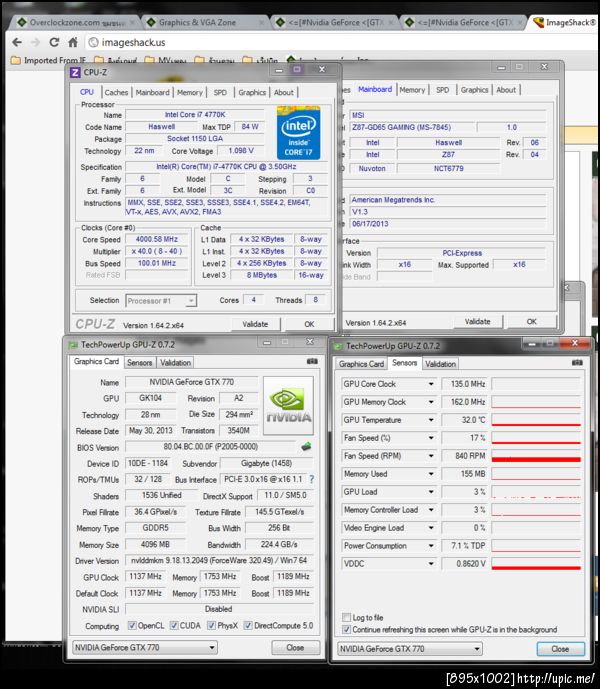The width and height of the screenshot is (600, 689).
Task: Click the screenshot camera icon in left GPU-Z window
Action: (x=312, y=361)
